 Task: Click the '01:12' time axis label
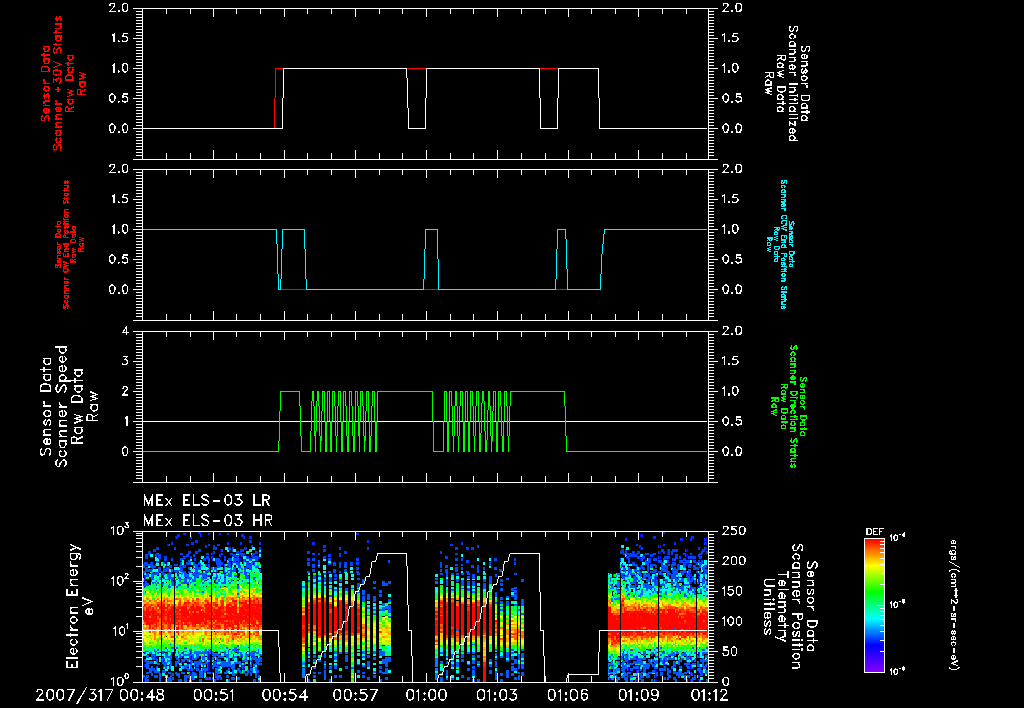click(708, 695)
